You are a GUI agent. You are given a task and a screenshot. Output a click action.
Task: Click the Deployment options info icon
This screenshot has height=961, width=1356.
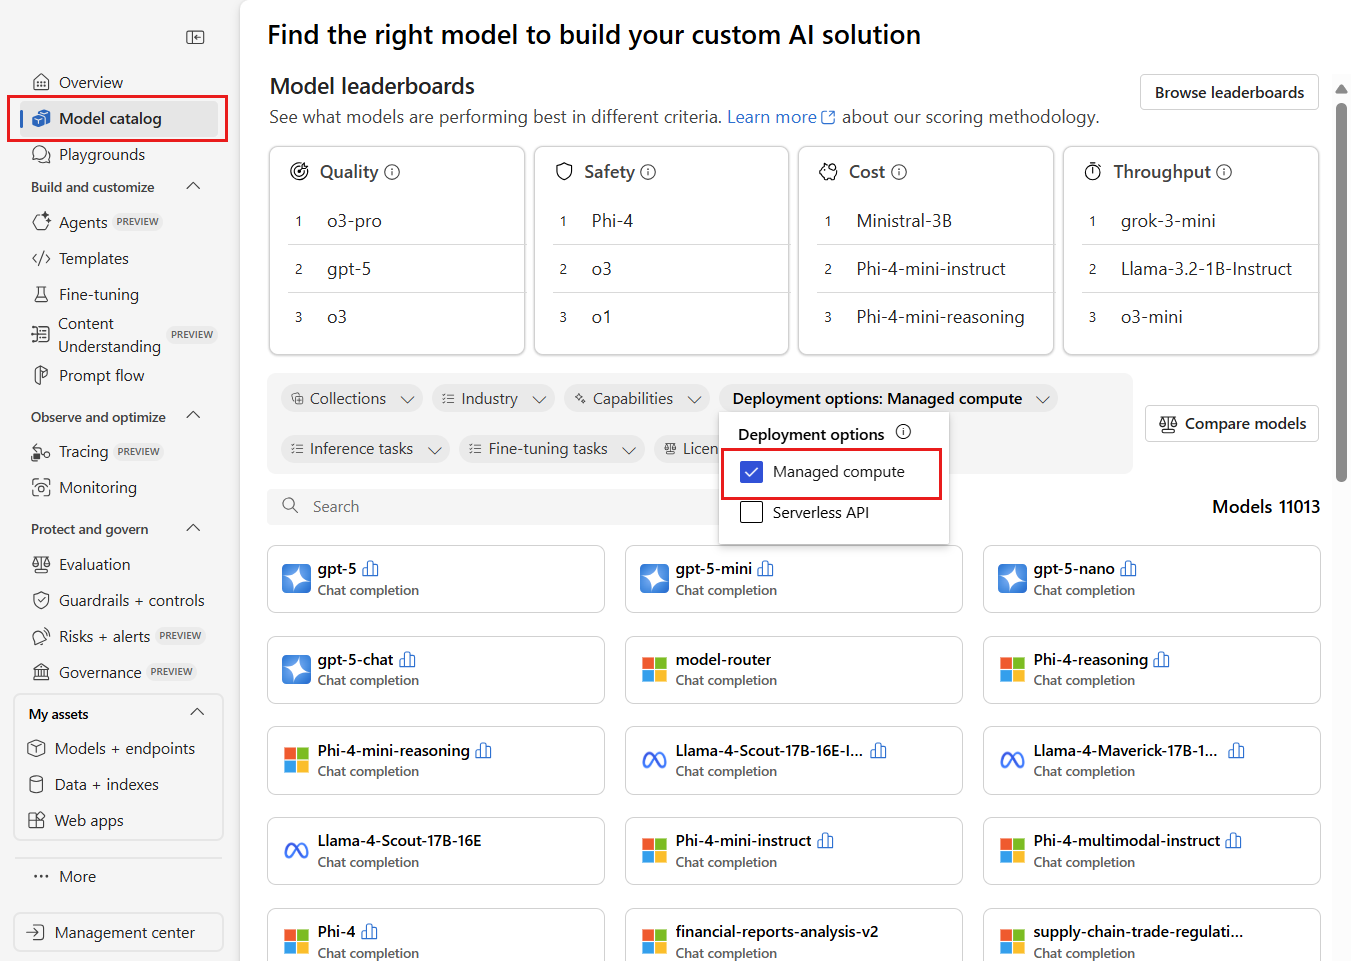[x=903, y=432]
